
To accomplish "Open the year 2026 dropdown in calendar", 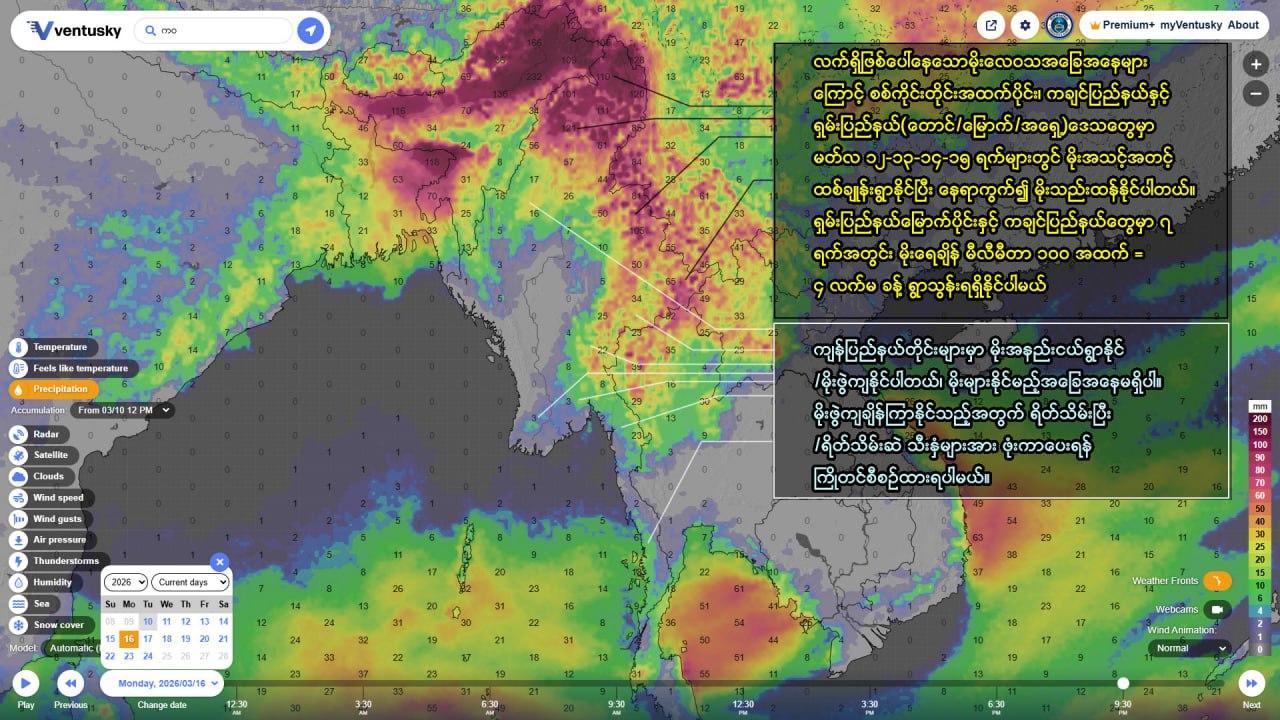I will (127, 582).
